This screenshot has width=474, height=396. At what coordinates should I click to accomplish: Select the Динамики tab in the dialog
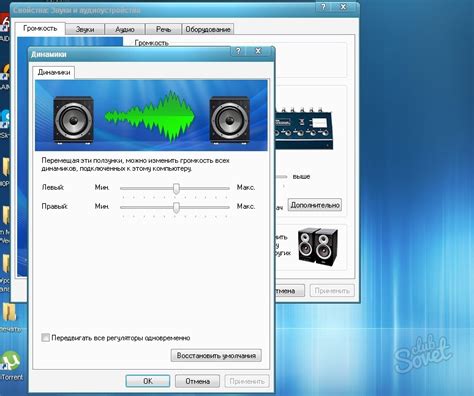[x=54, y=72]
